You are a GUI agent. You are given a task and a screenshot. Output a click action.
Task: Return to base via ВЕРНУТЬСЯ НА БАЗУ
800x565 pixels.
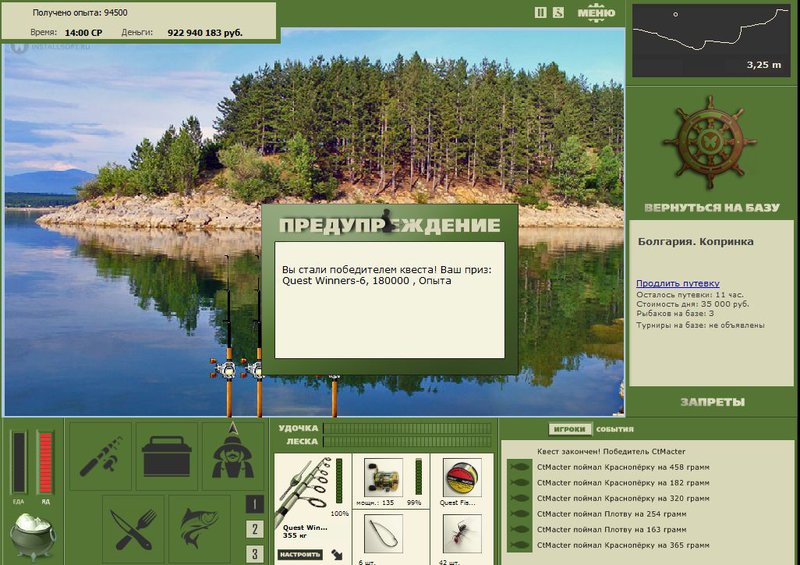(x=712, y=208)
